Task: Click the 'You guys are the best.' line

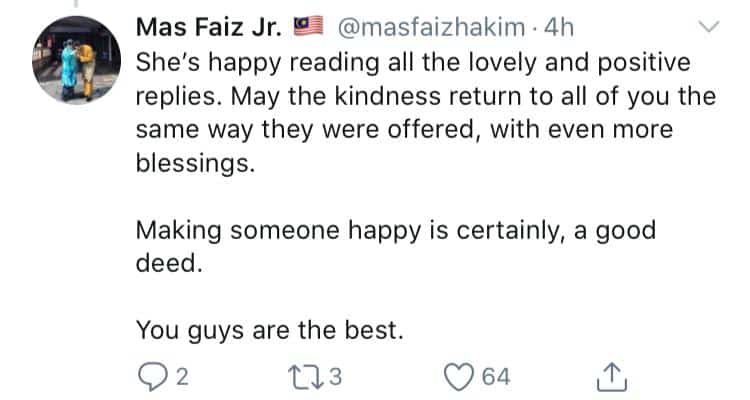Action: [x=270, y=330]
